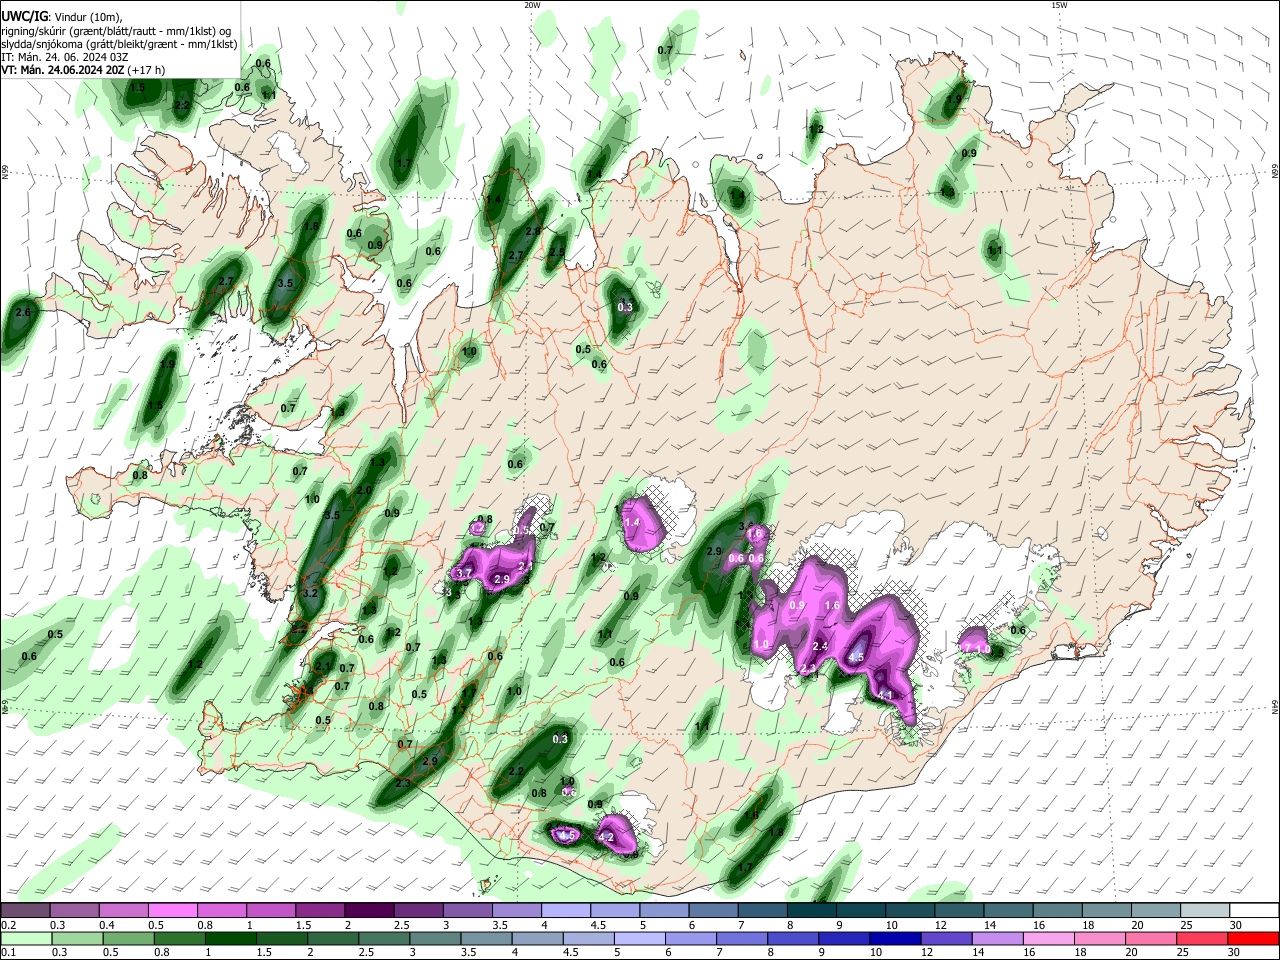Click the '2.6' rain value at the west edge

23,313
